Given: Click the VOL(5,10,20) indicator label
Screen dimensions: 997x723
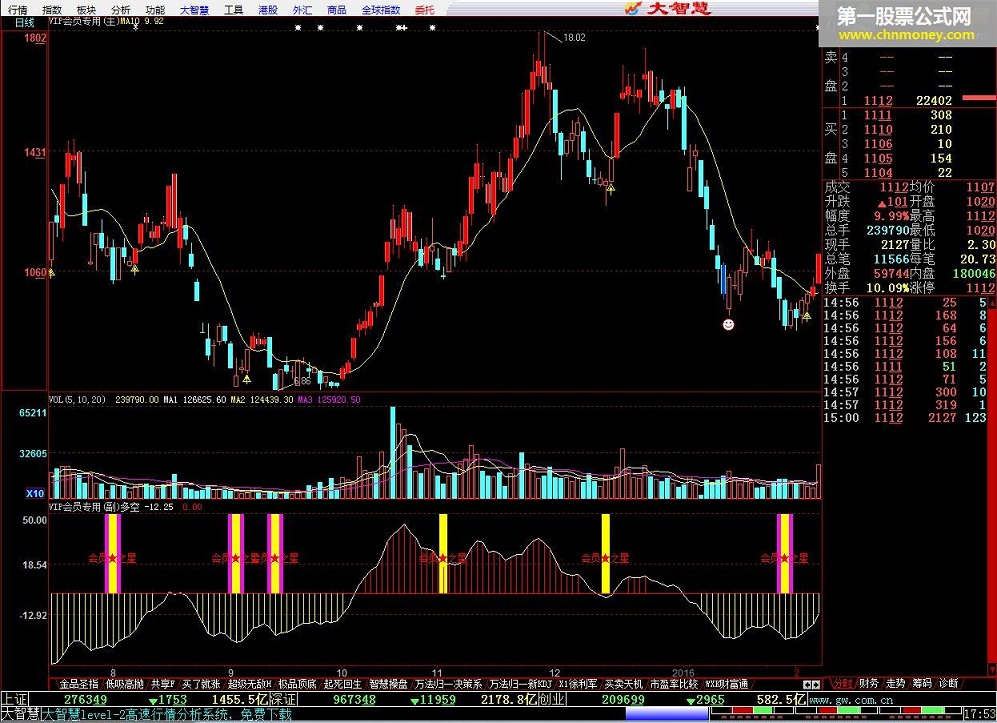Looking at the screenshot, I should (x=78, y=400).
